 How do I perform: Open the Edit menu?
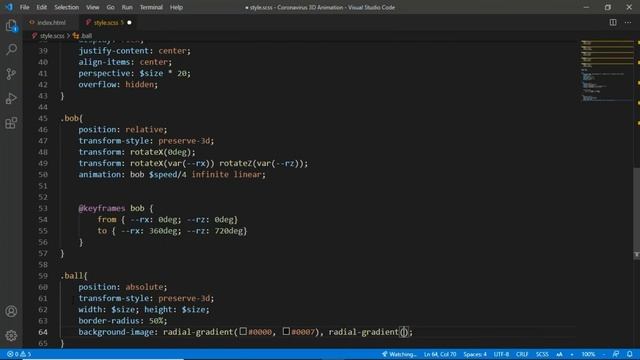click(x=41, y=7)
